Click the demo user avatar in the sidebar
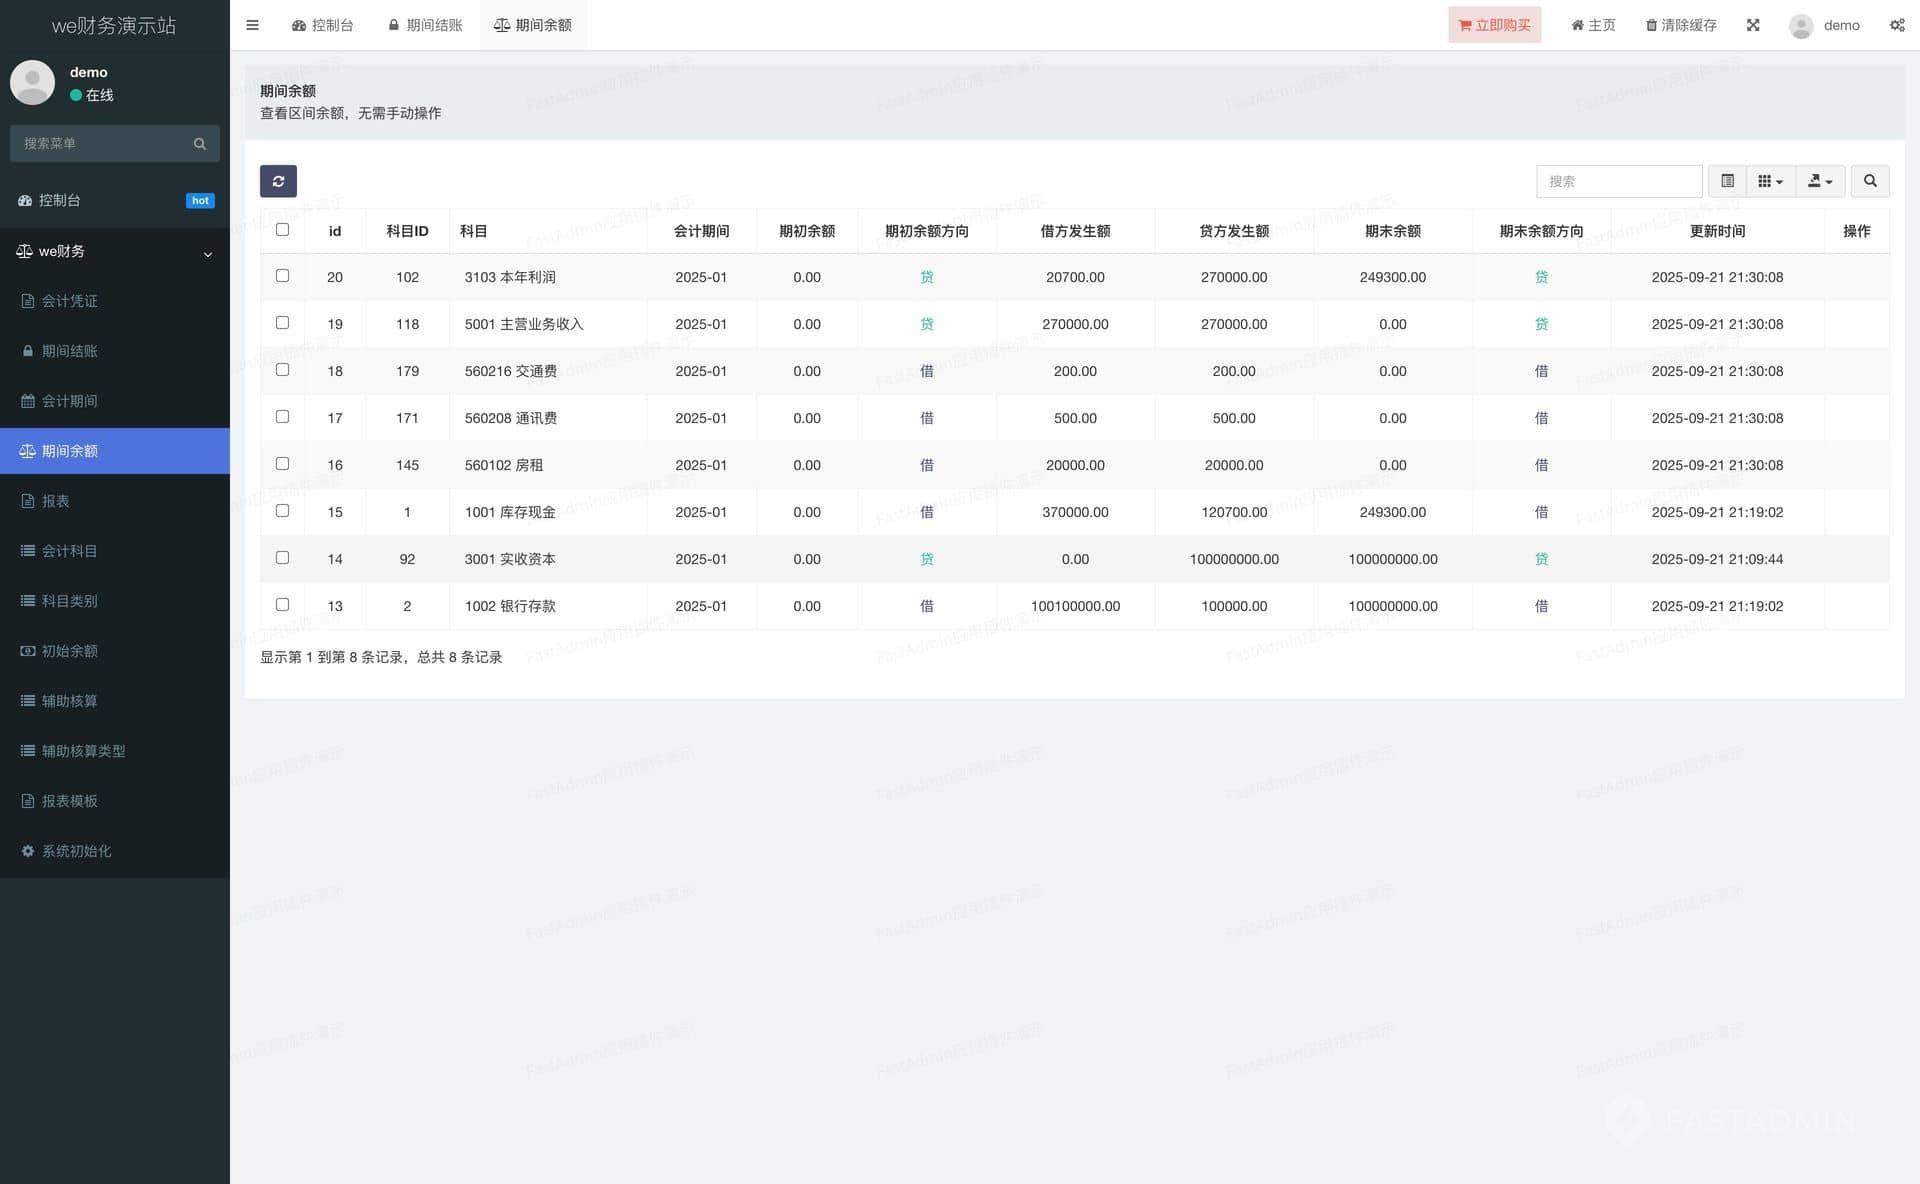 tap(33, 82)
